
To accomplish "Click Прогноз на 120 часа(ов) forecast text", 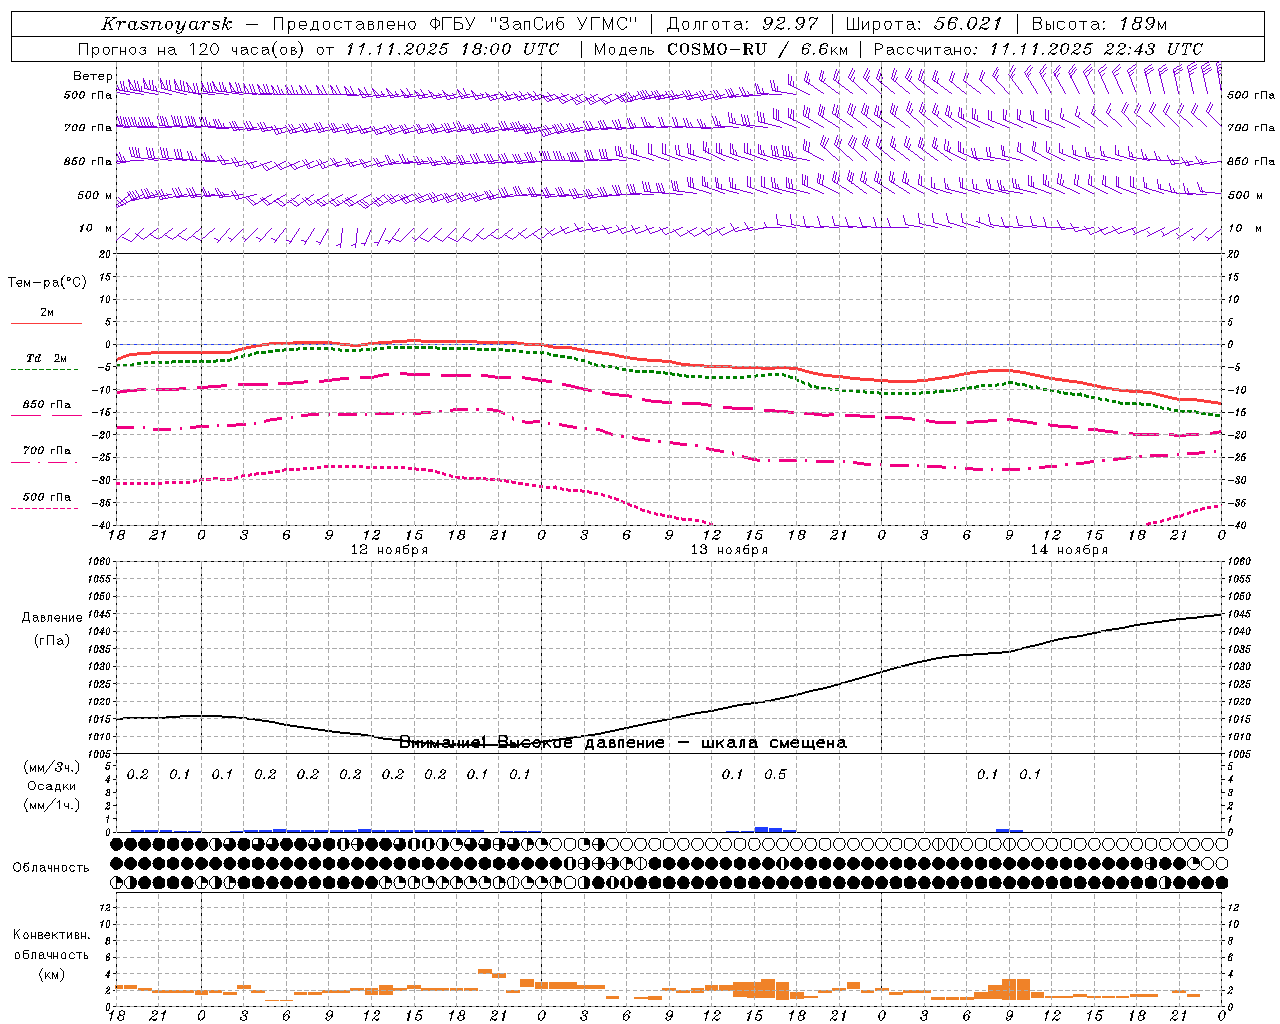I will coord(191,49).
